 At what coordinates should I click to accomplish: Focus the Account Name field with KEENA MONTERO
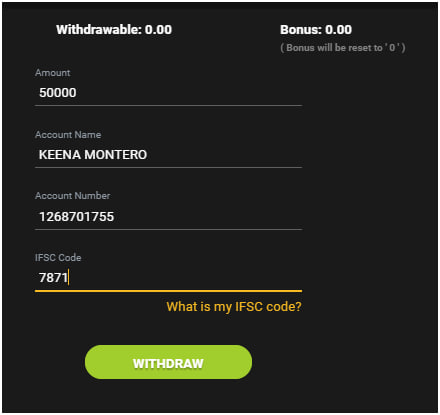tap(168, 155)
